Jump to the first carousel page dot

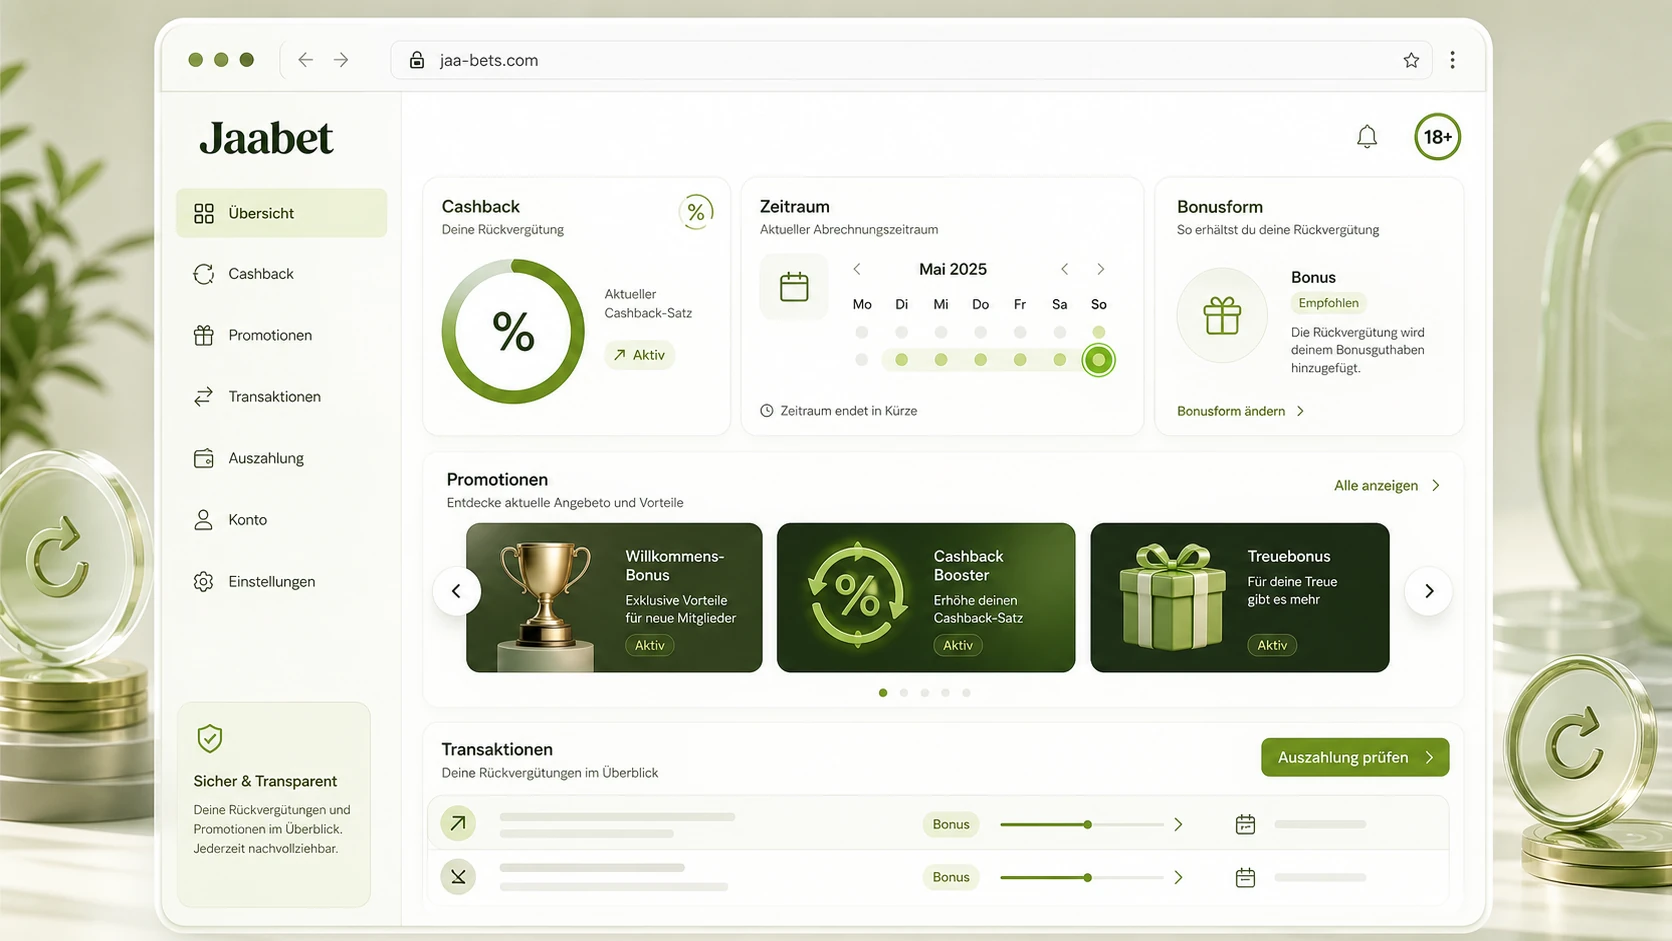click(x=883, y=692)
